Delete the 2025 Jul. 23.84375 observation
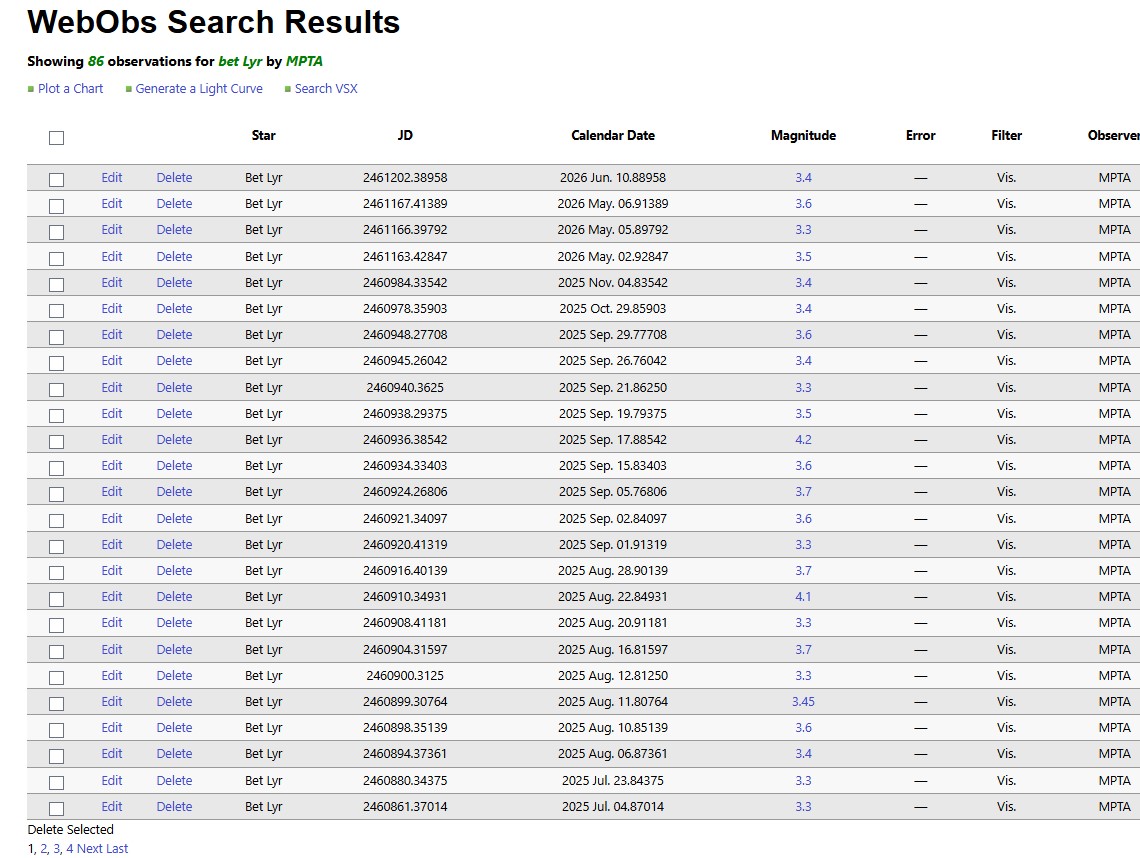The image size is (1140, 858). pyautogui.click(x=174, y=780)
